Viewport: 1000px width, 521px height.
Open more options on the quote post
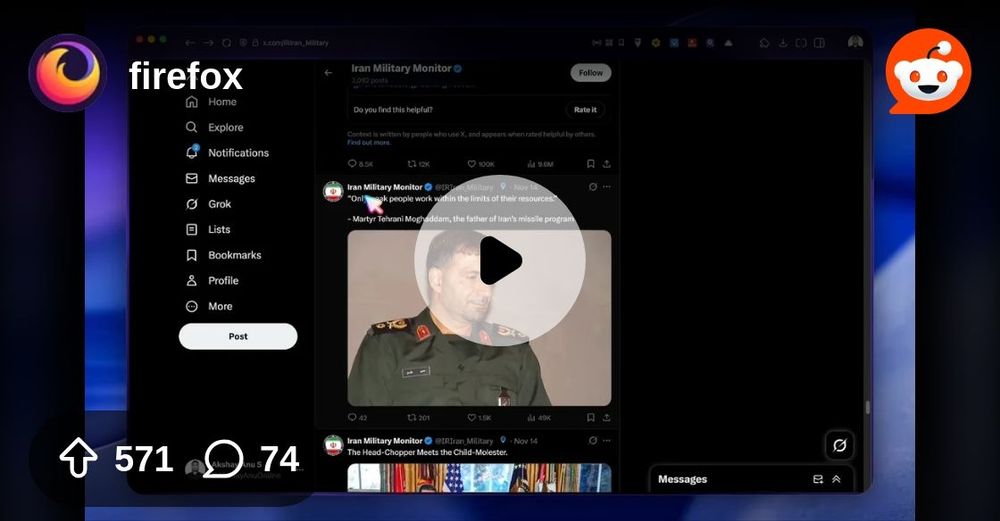(607, 187)
